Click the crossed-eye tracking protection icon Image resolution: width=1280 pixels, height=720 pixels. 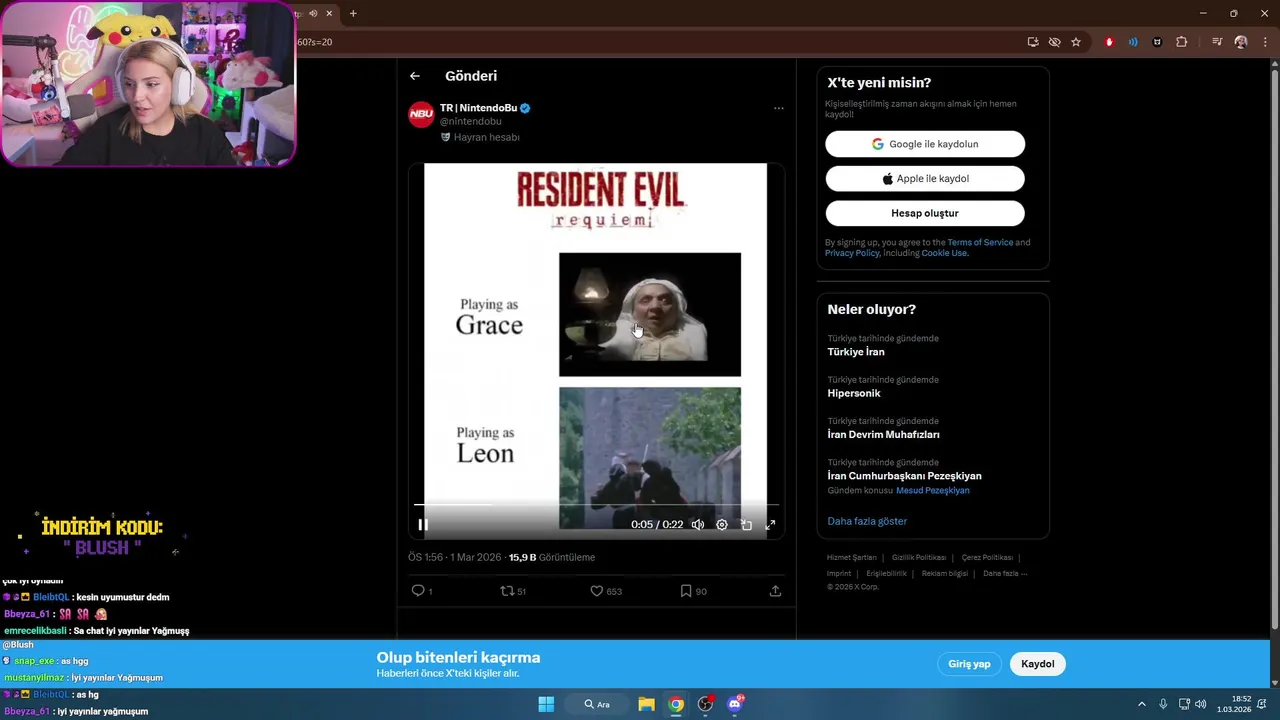1054,42
